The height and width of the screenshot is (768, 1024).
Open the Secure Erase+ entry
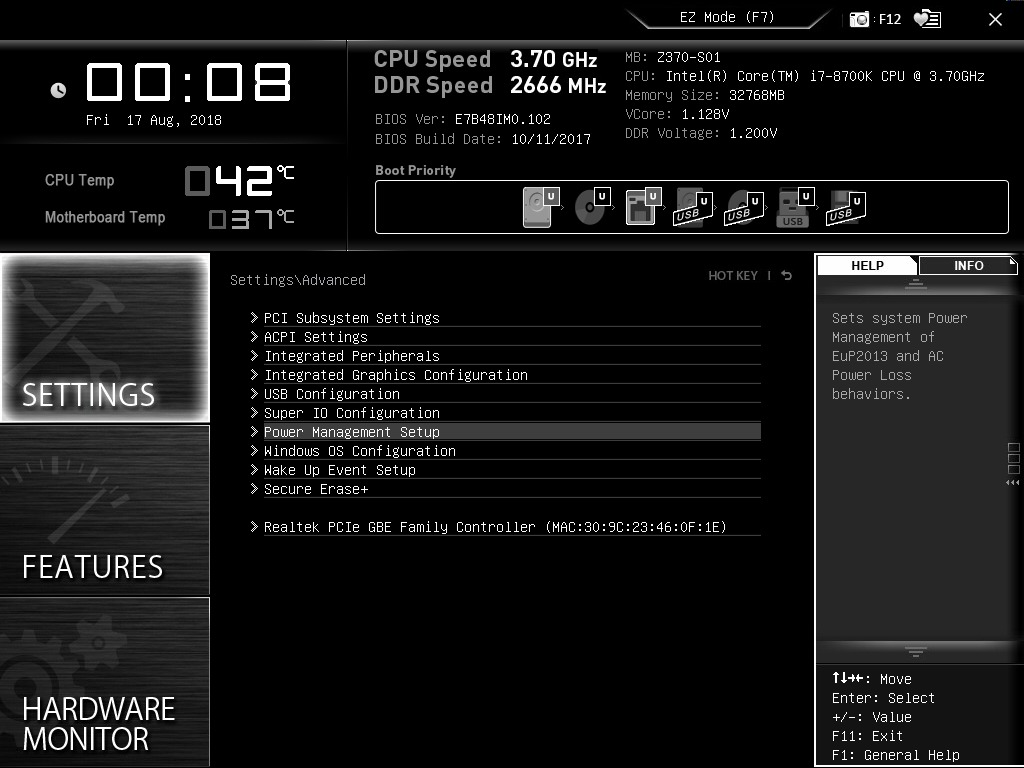[310, 489]
